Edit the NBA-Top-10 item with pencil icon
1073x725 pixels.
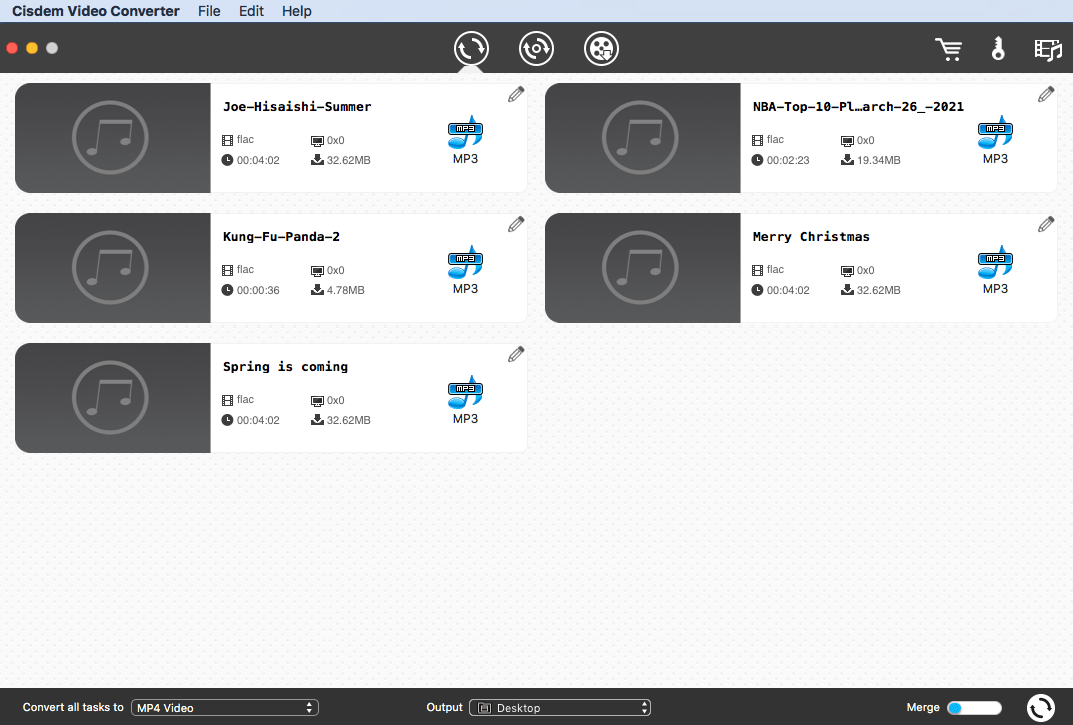[x=1046, y=94]
